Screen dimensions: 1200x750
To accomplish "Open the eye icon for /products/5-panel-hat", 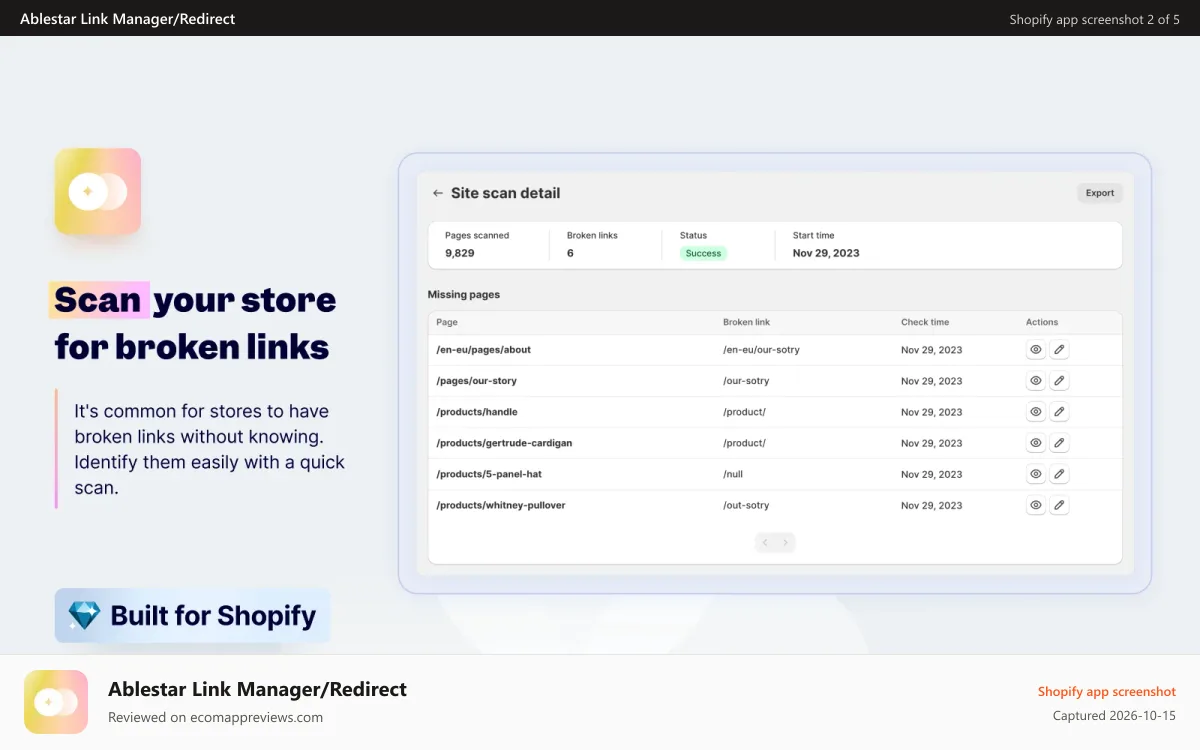I will click(1036, 474).
